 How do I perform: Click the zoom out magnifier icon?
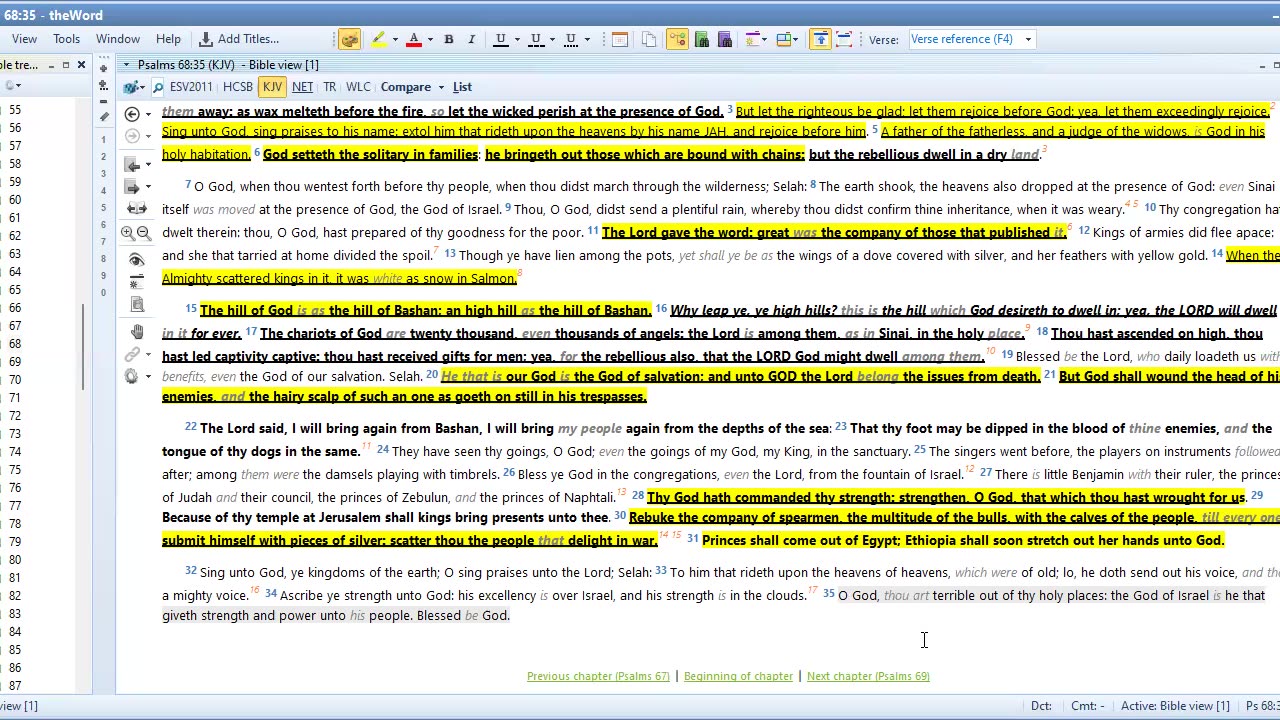pos(144,233)
